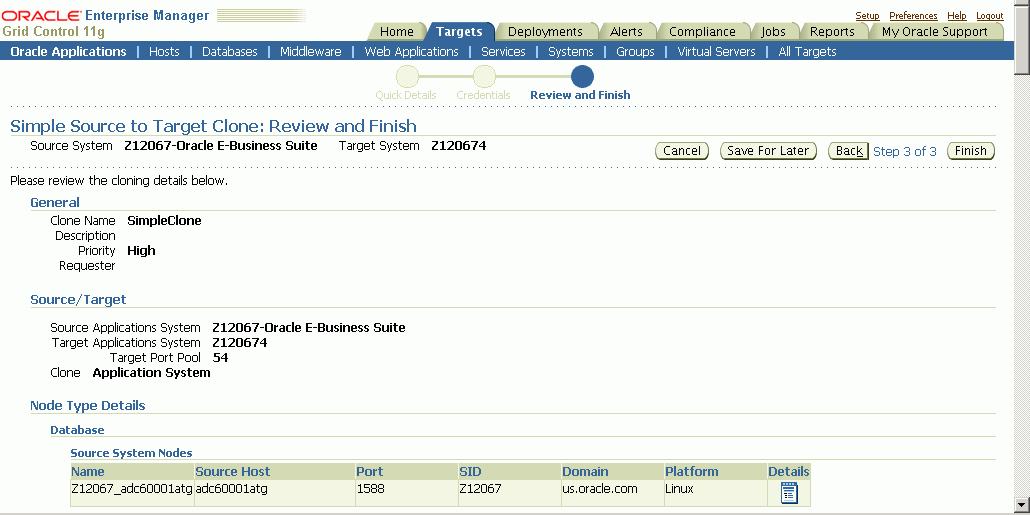The height and width of the screenshot is (515, 1030).
Task: Select the Credentials step circle
Action: click(484, 77)
